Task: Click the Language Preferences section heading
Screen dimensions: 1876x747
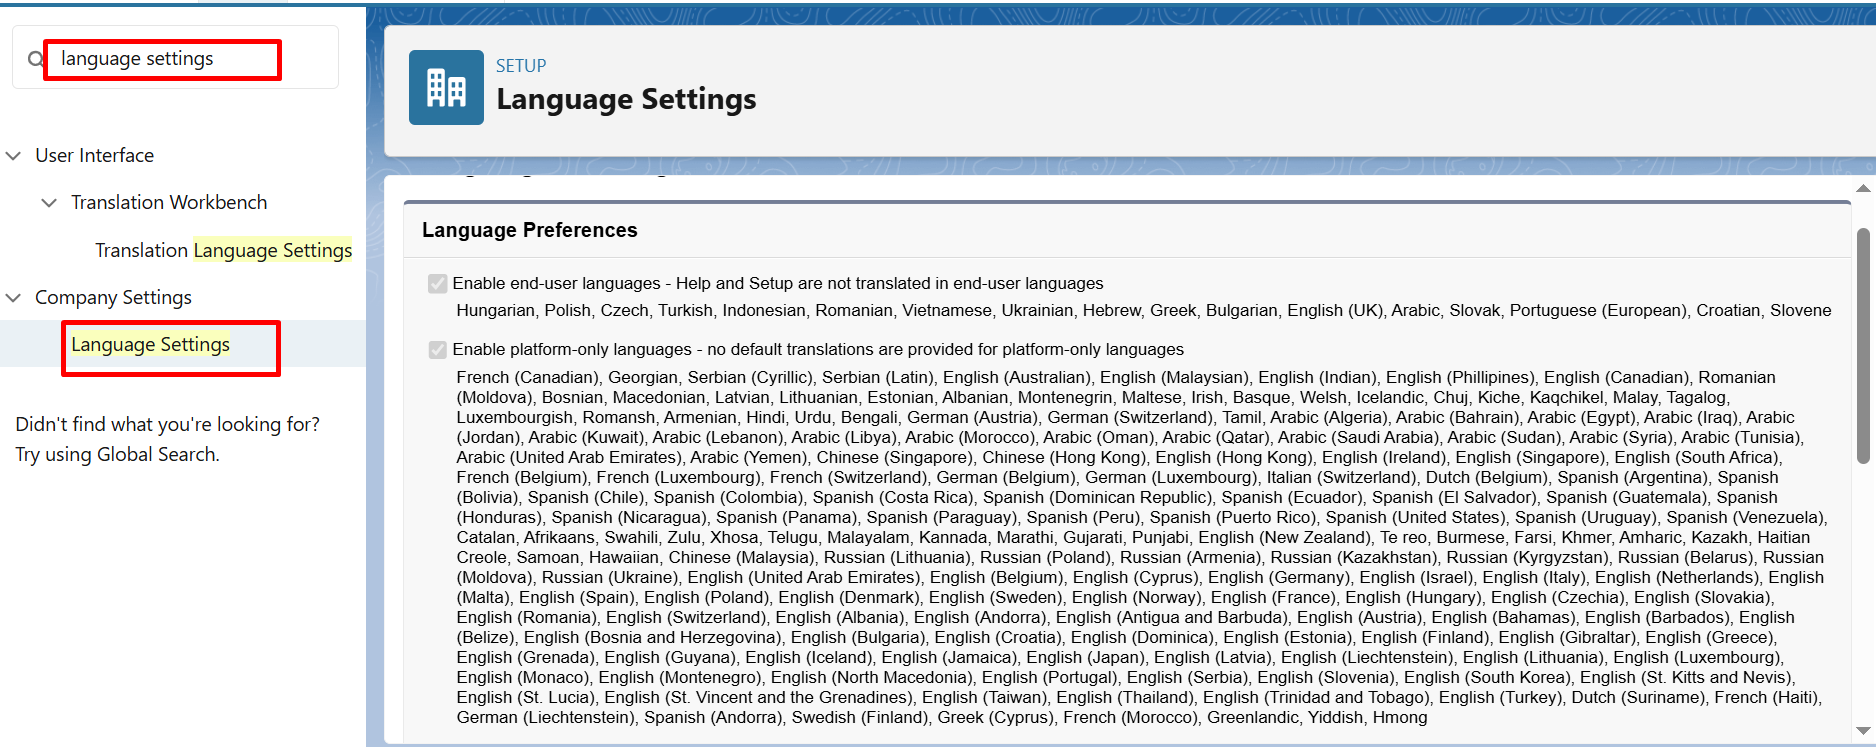Action: [529, 230]
